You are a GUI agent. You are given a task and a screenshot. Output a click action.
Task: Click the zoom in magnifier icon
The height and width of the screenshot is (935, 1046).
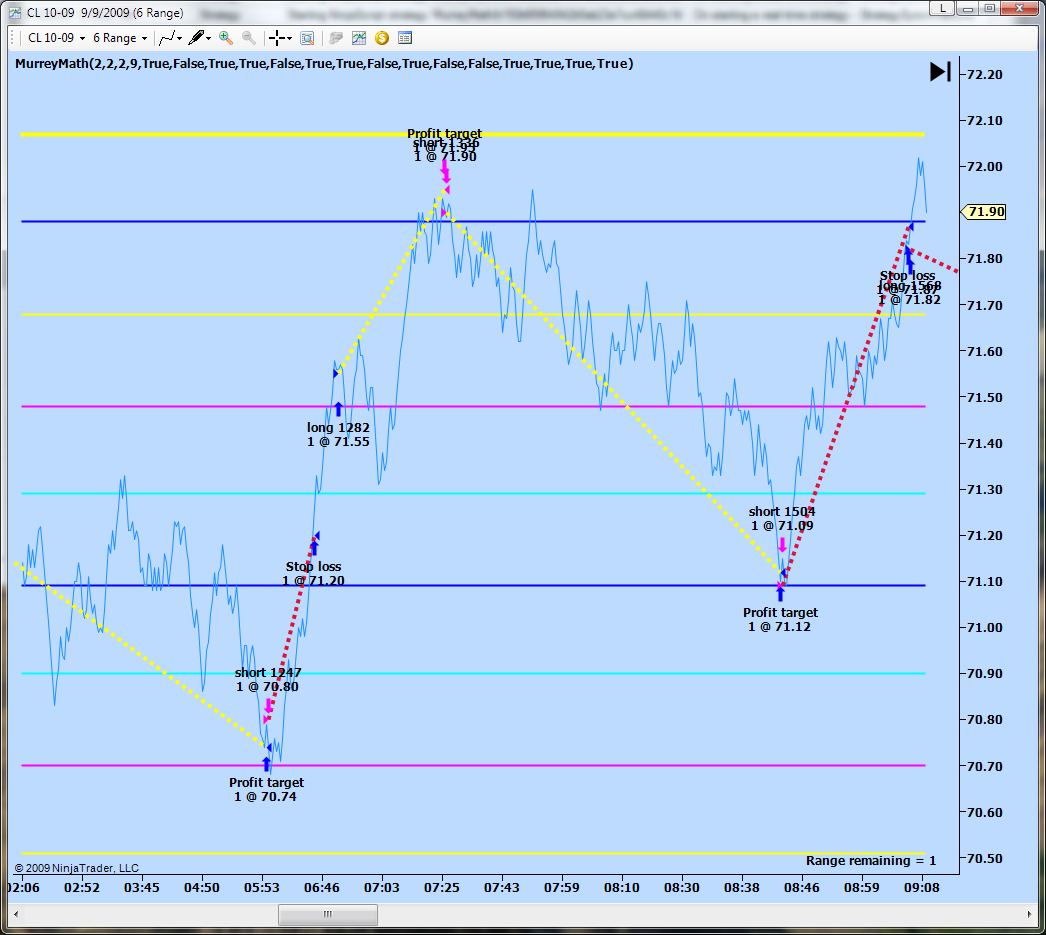[226, 38]
